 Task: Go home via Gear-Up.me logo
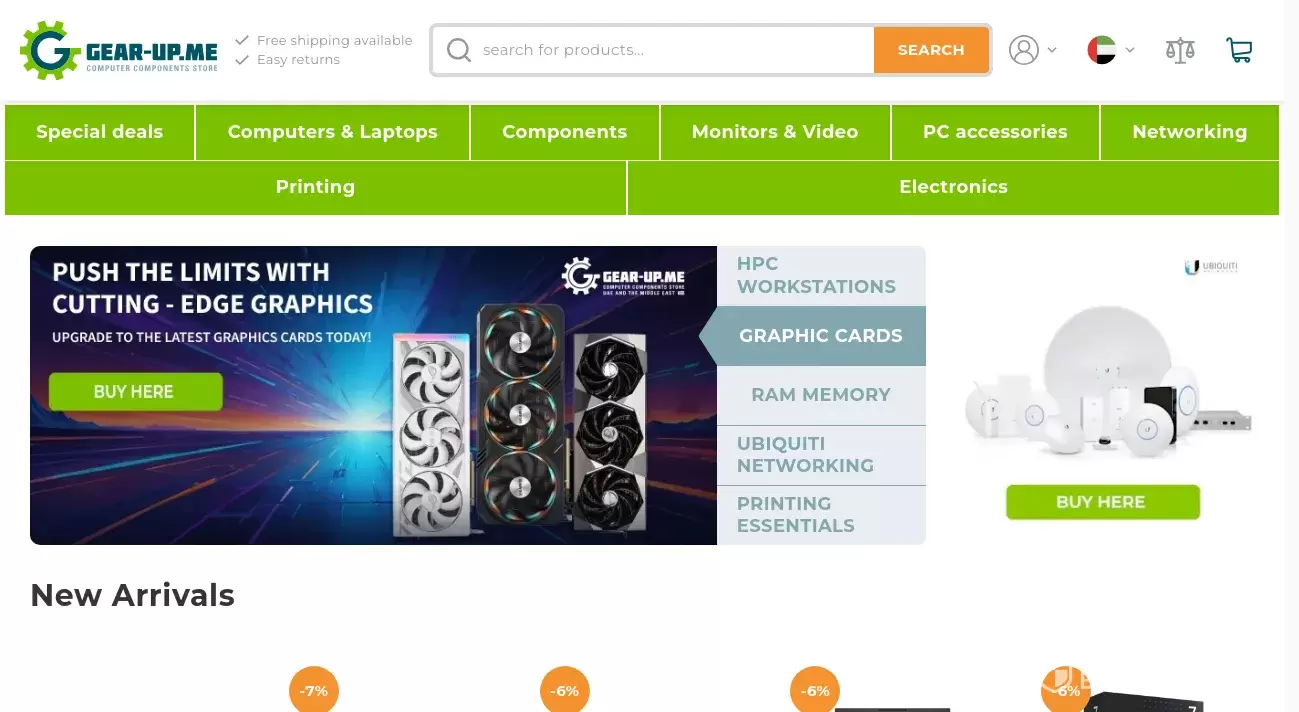point(119,50)
